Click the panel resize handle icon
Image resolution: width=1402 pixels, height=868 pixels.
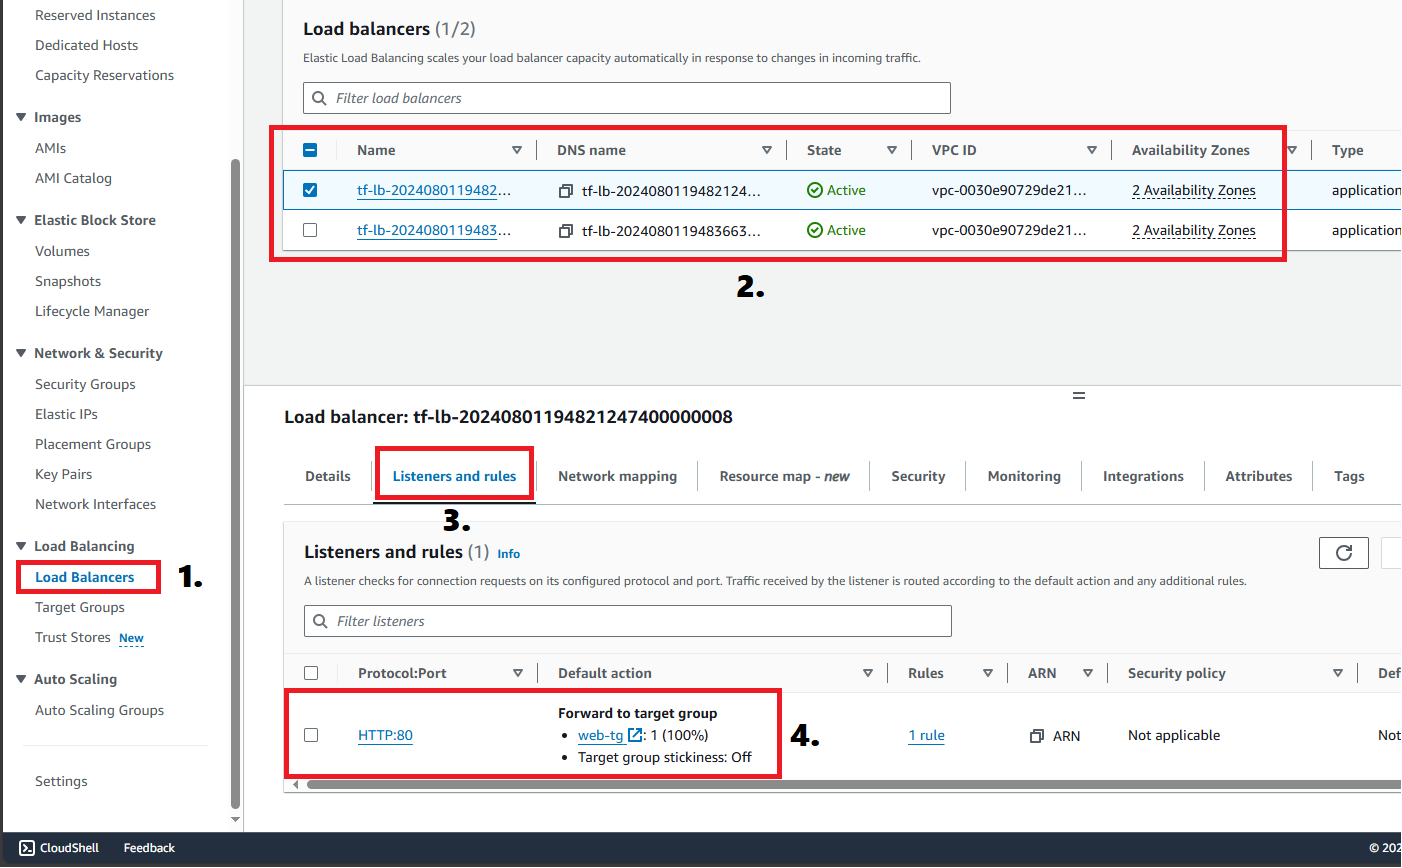1079,396
